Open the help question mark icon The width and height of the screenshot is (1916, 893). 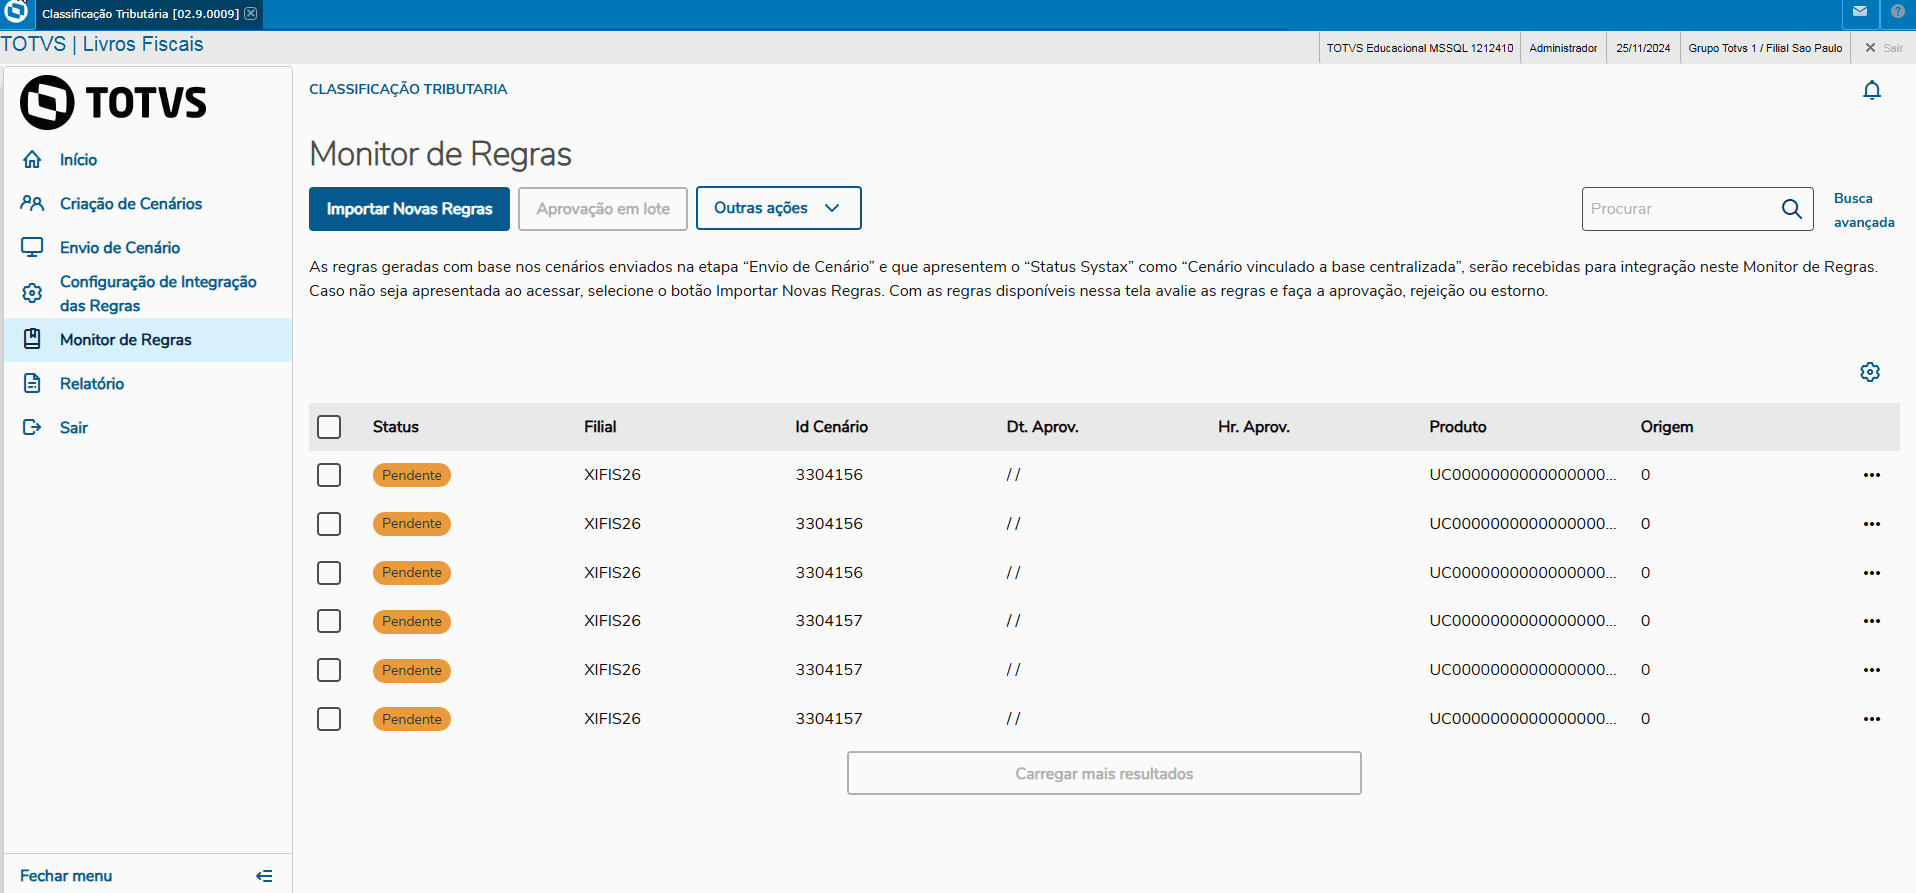tap(1898, 12)
